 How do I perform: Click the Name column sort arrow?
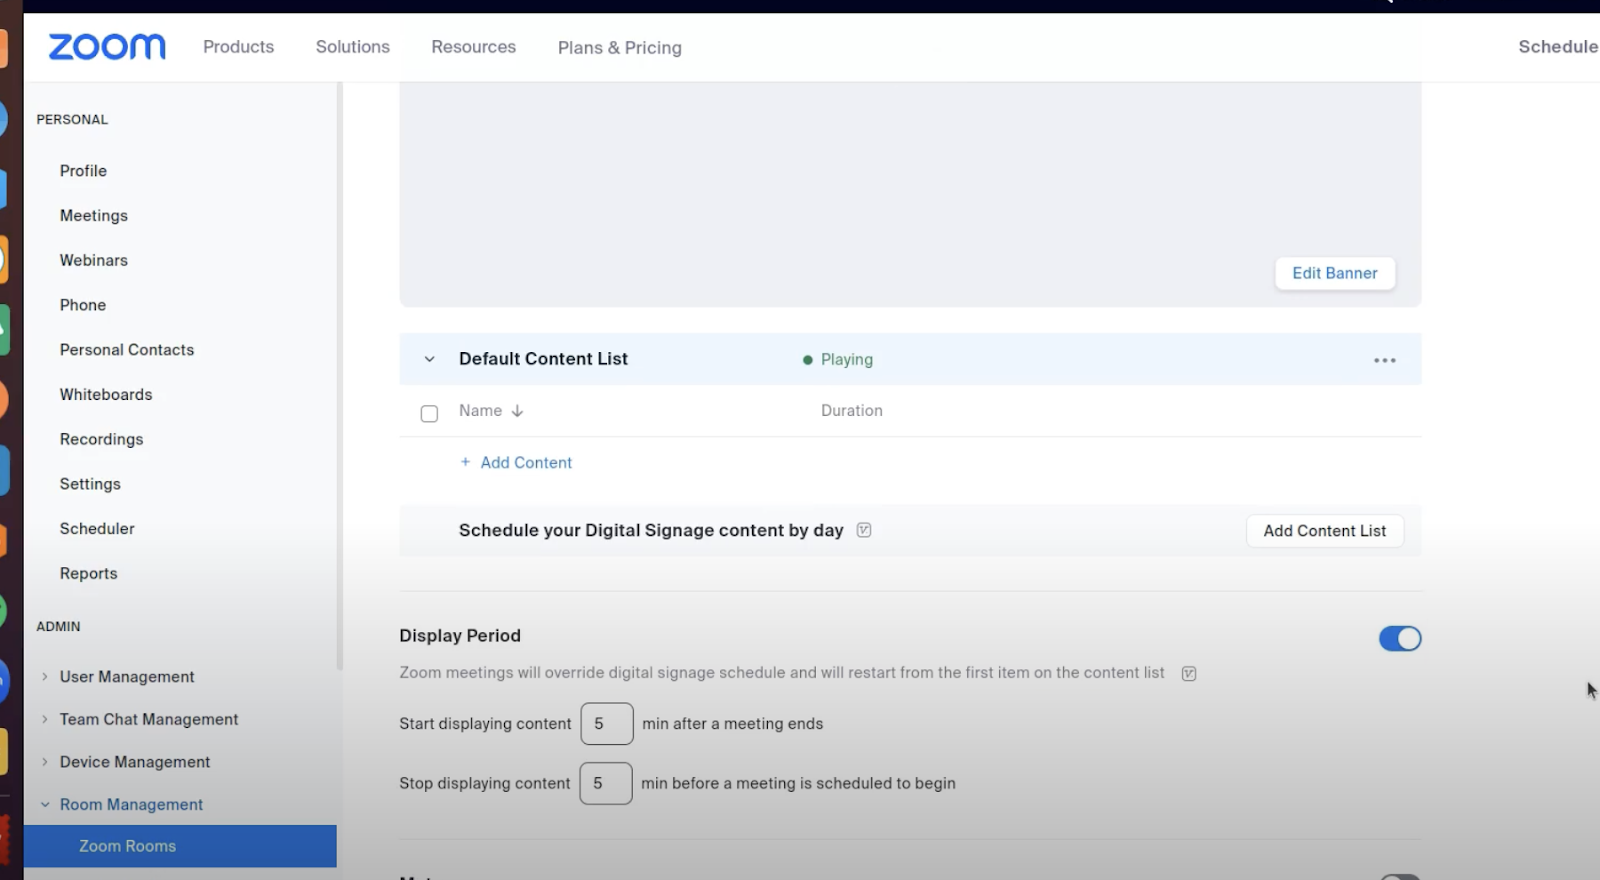pos(517,411)
